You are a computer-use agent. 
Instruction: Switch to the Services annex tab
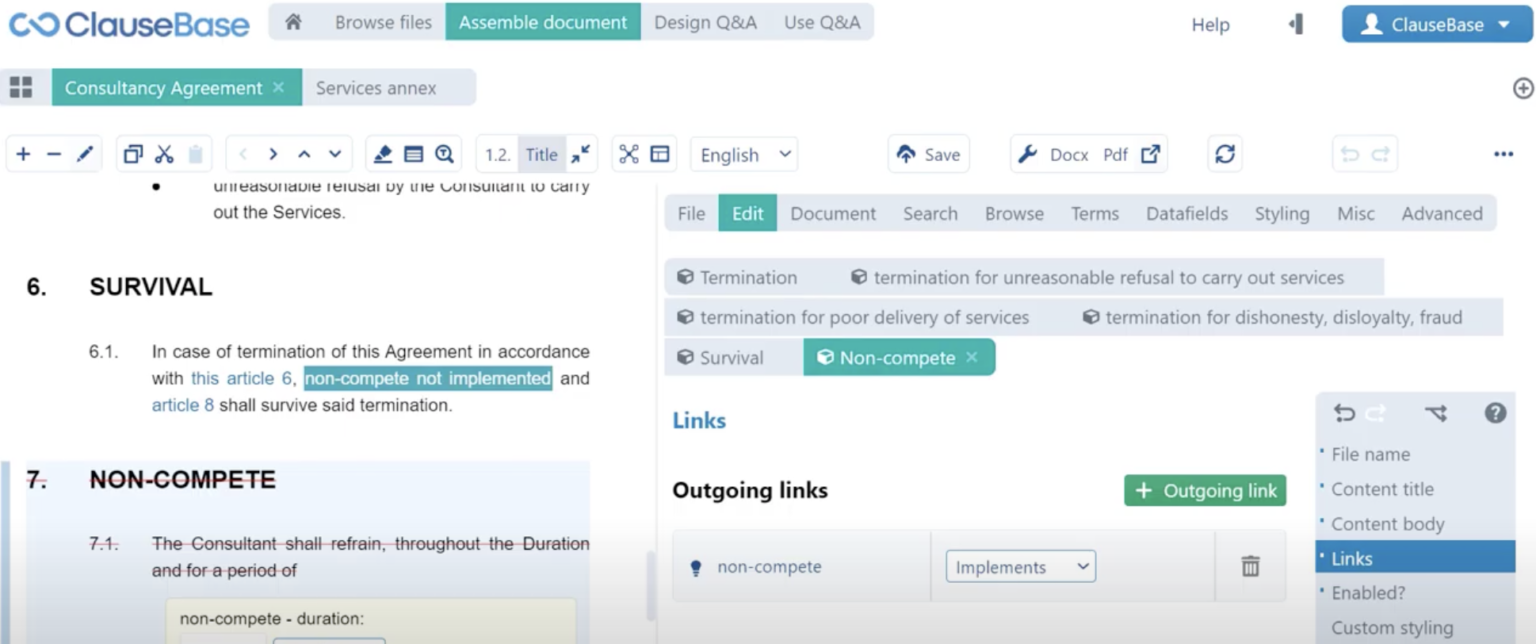[376, 88]
